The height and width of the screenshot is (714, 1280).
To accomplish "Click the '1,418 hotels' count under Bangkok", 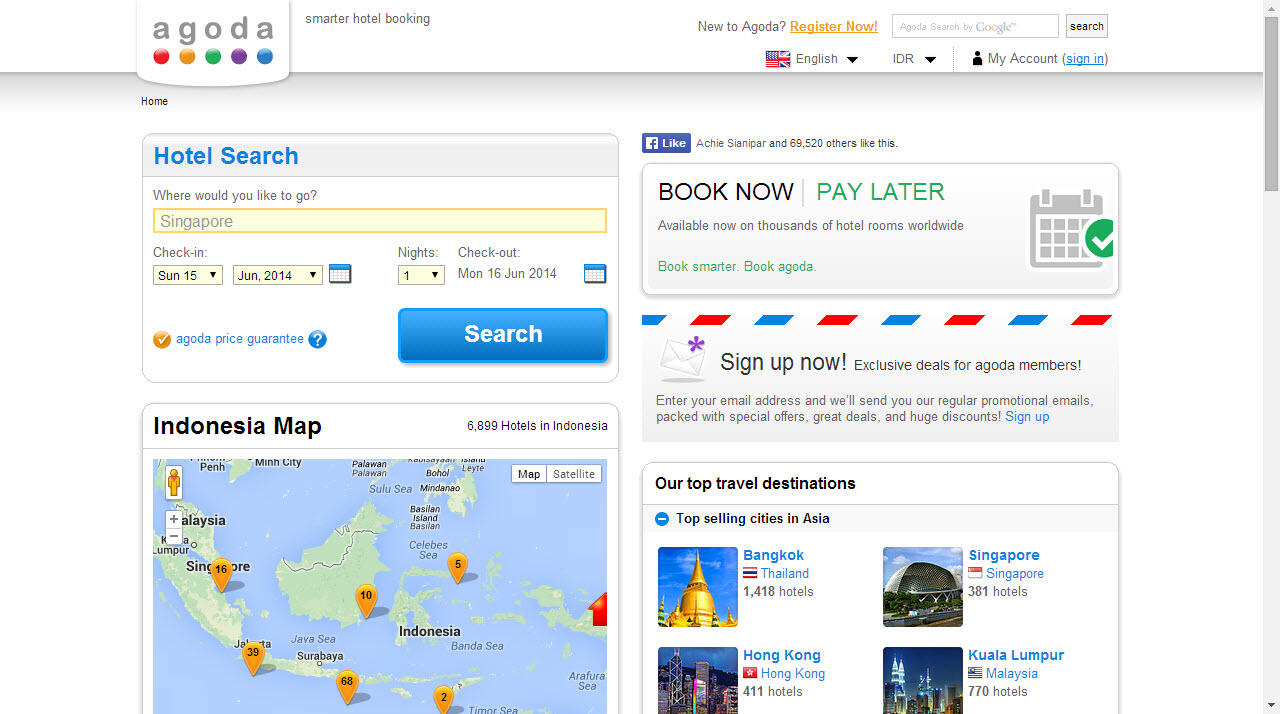I will click(x=778, y=591).
